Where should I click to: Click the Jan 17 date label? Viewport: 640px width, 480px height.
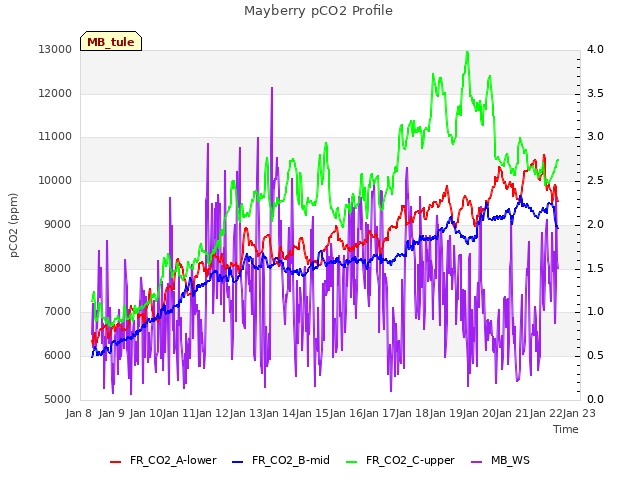point(379,413)
